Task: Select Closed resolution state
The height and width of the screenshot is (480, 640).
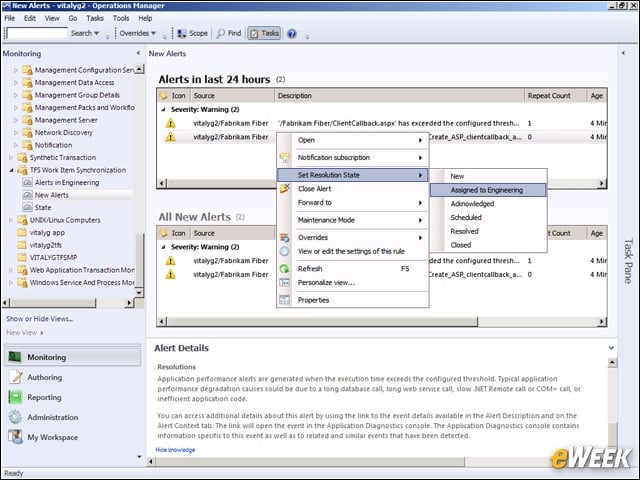Action: pos(461,245)
